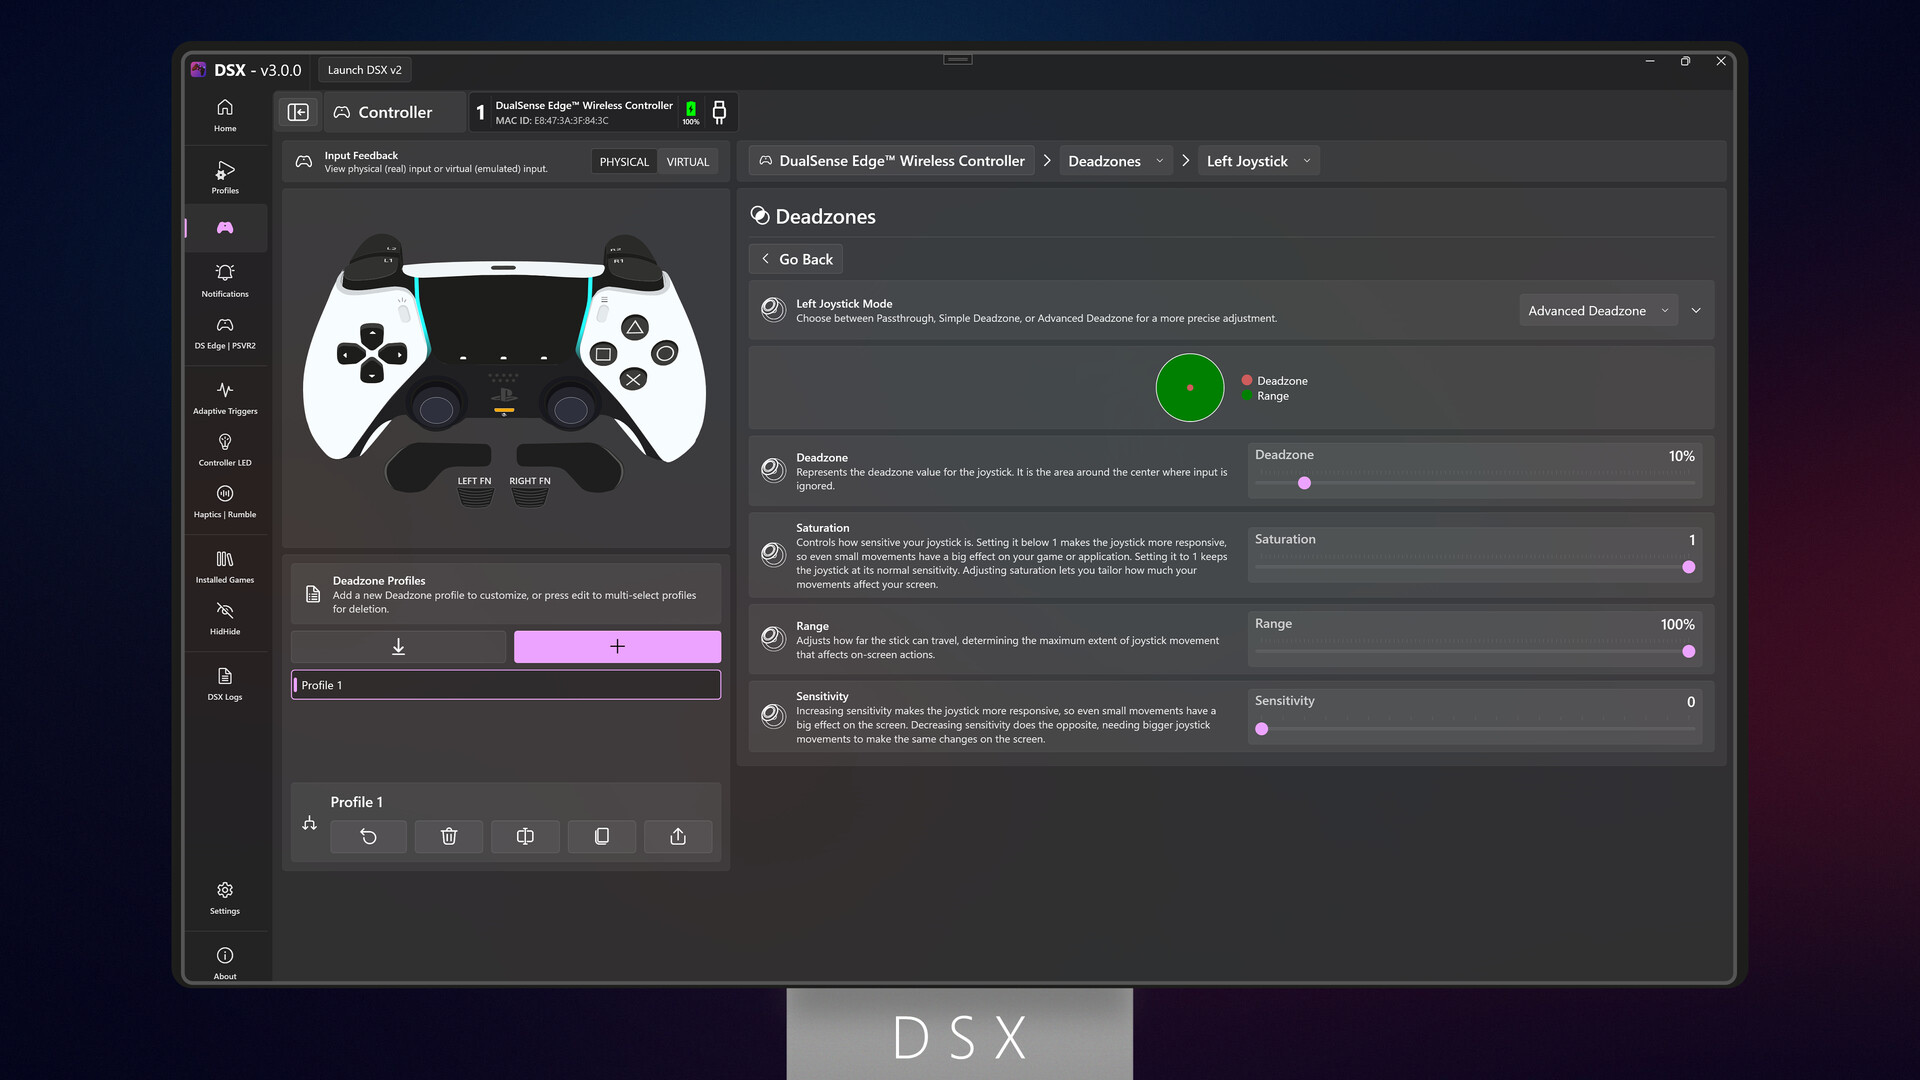Open the Installed Games list

[224, 565]
